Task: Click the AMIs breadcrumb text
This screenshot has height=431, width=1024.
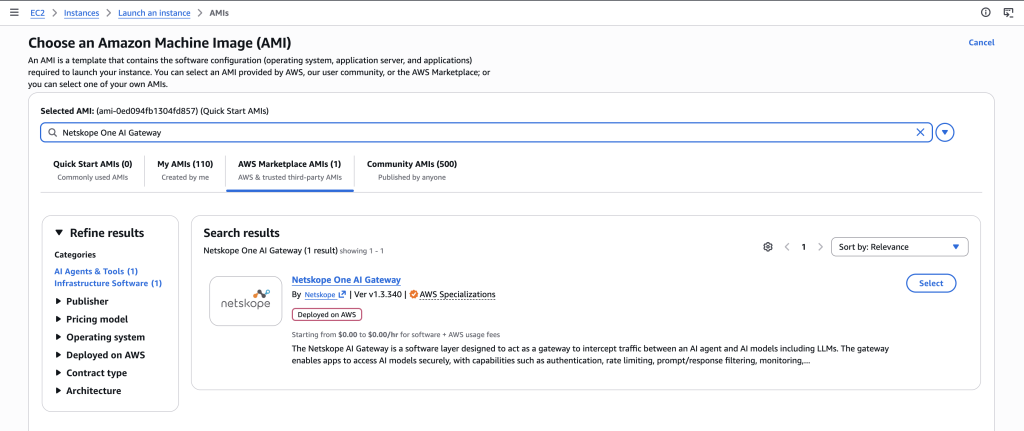Action: (219, 13)
